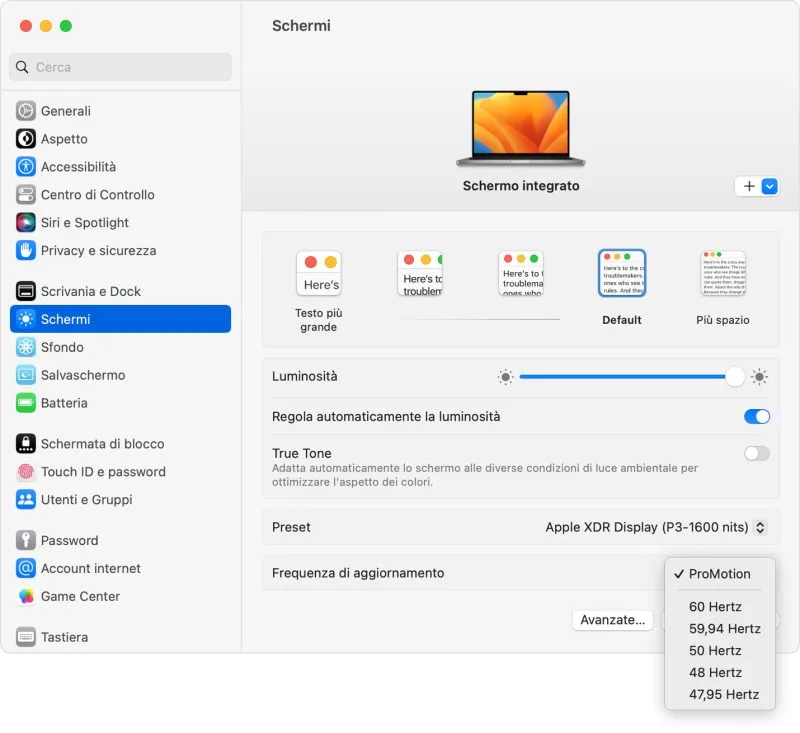Select Game Center in the sidebar

coord(79,596)
